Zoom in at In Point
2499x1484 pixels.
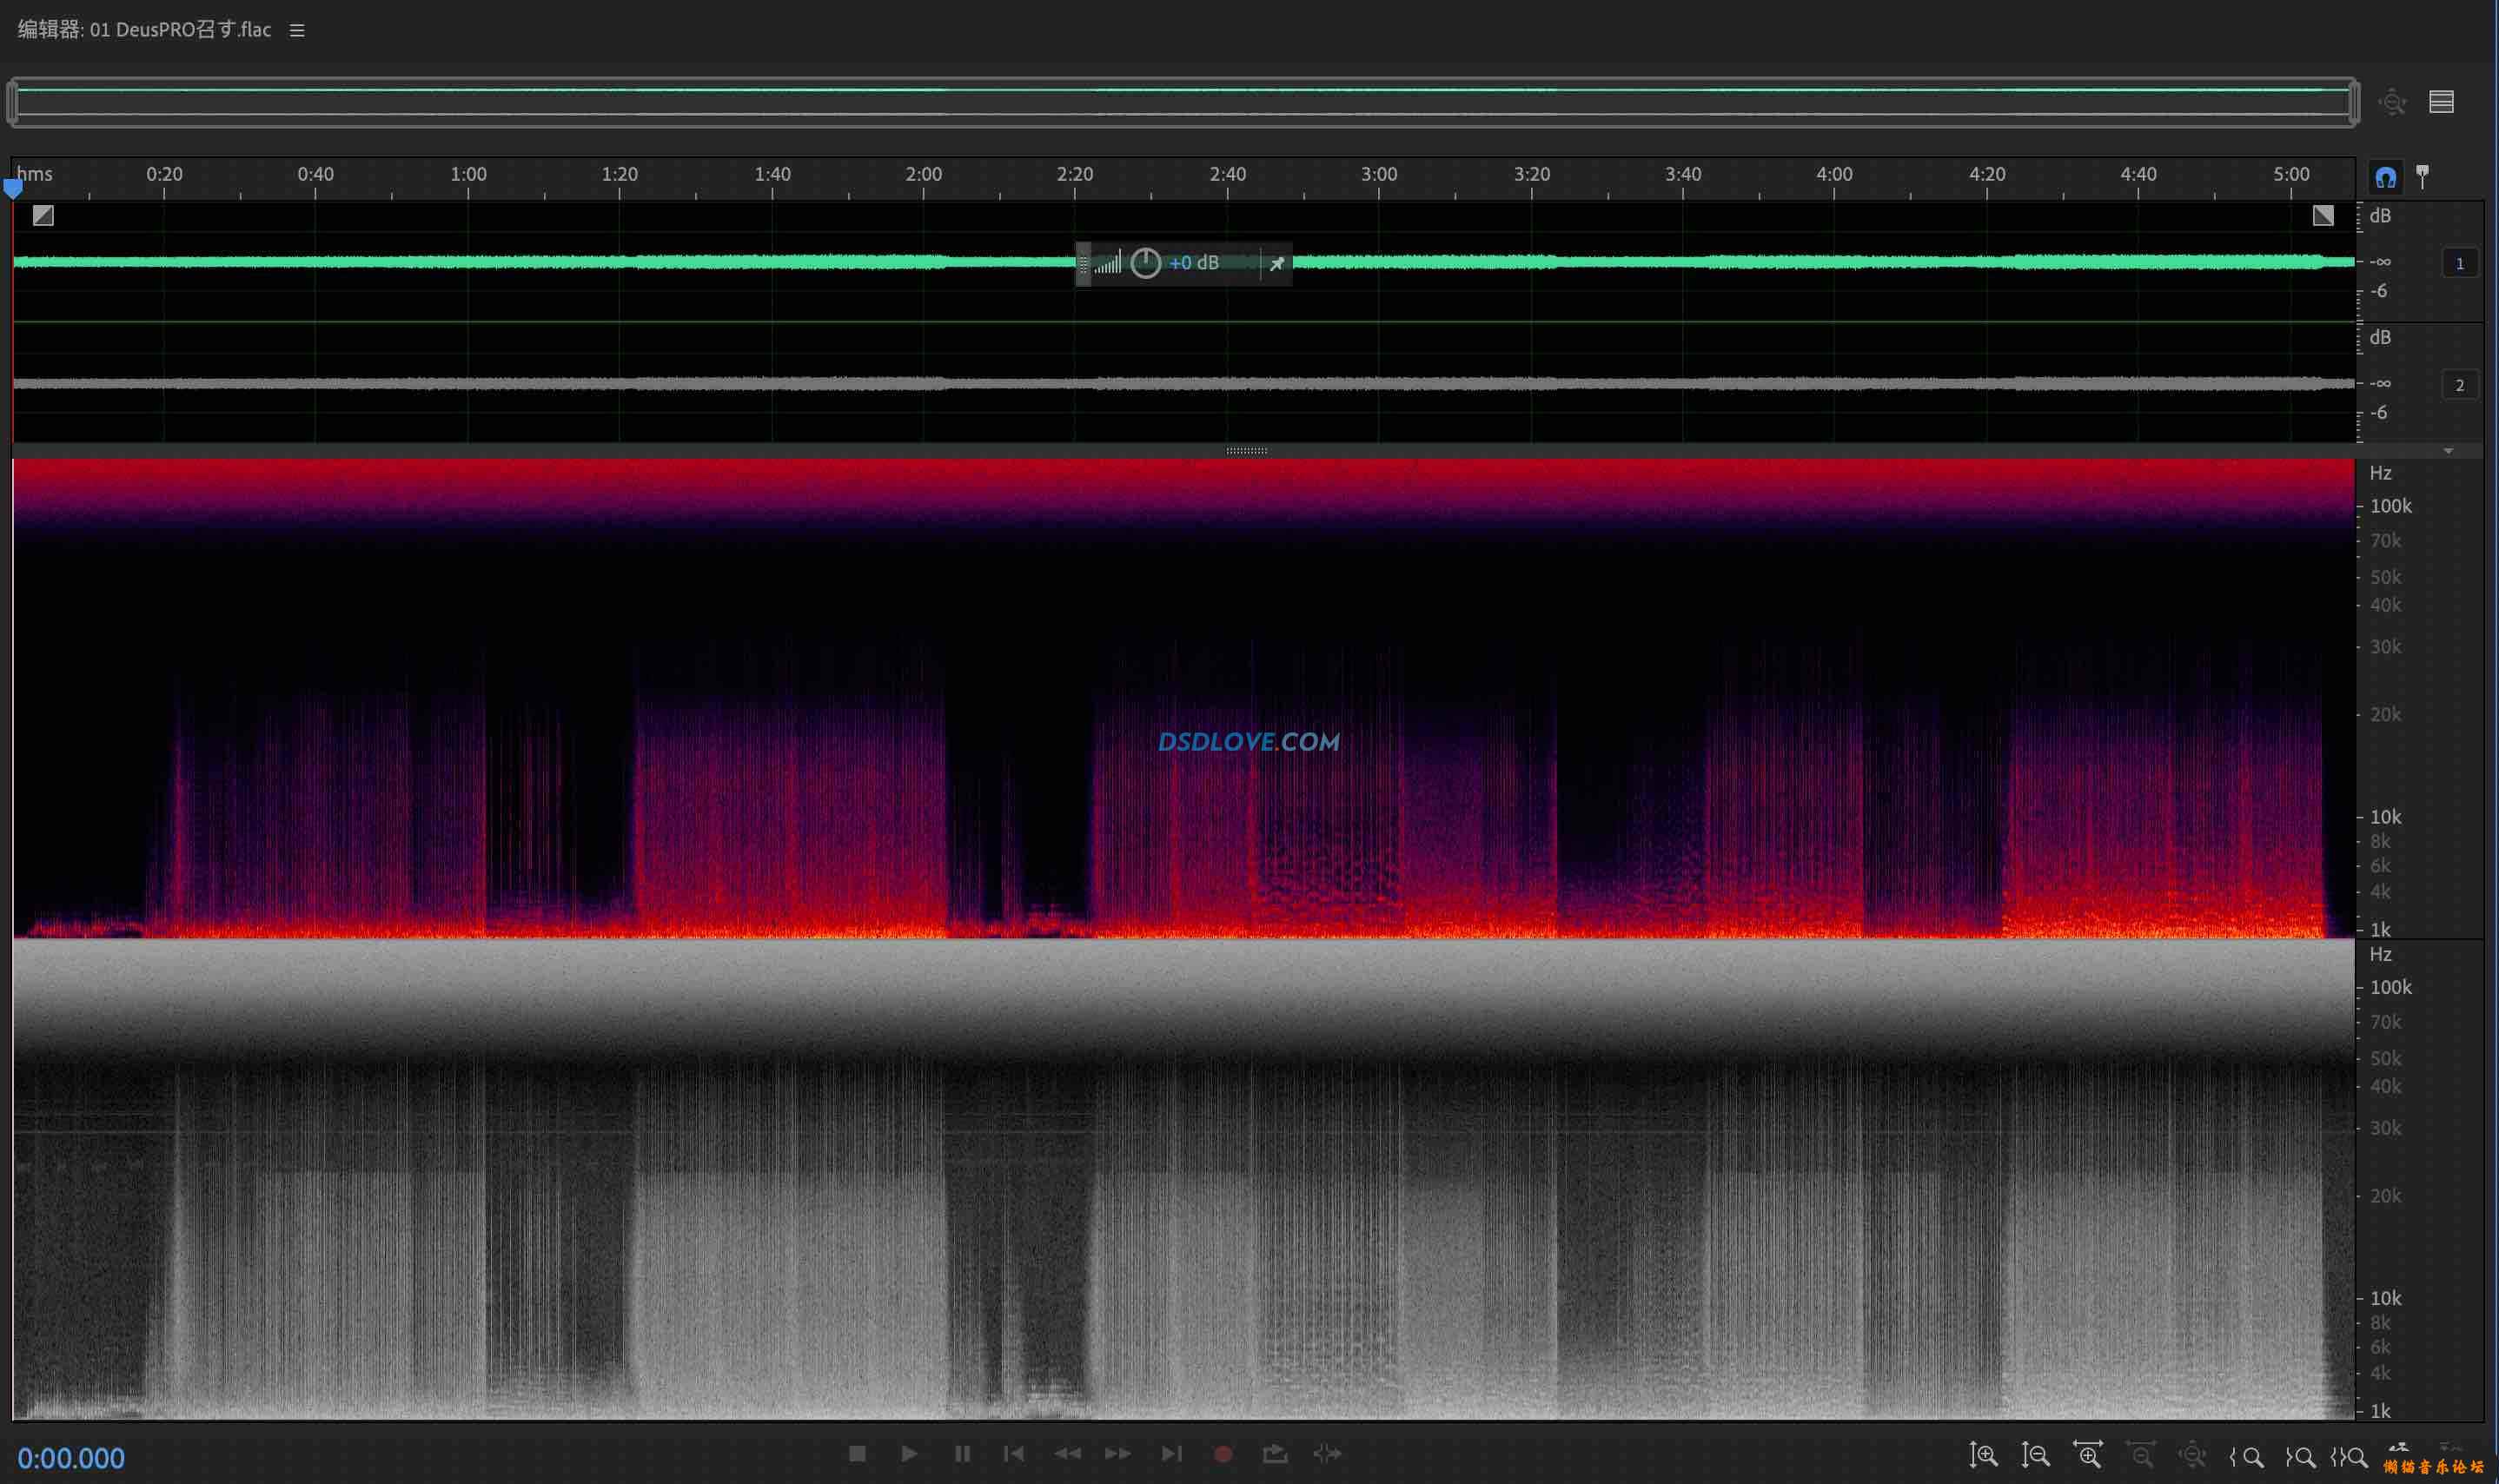[2246, 1457]
